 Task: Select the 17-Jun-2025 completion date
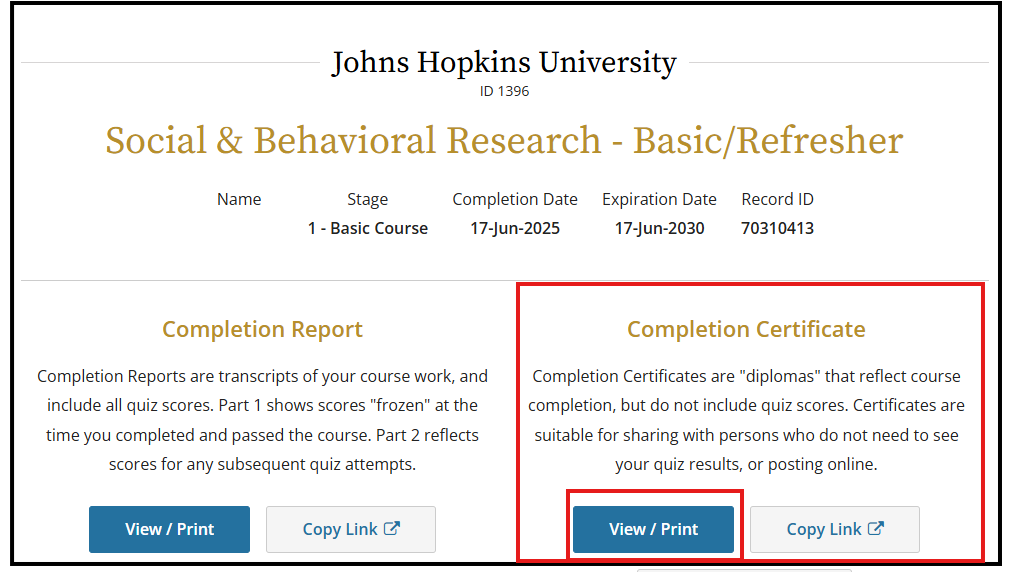515,228
